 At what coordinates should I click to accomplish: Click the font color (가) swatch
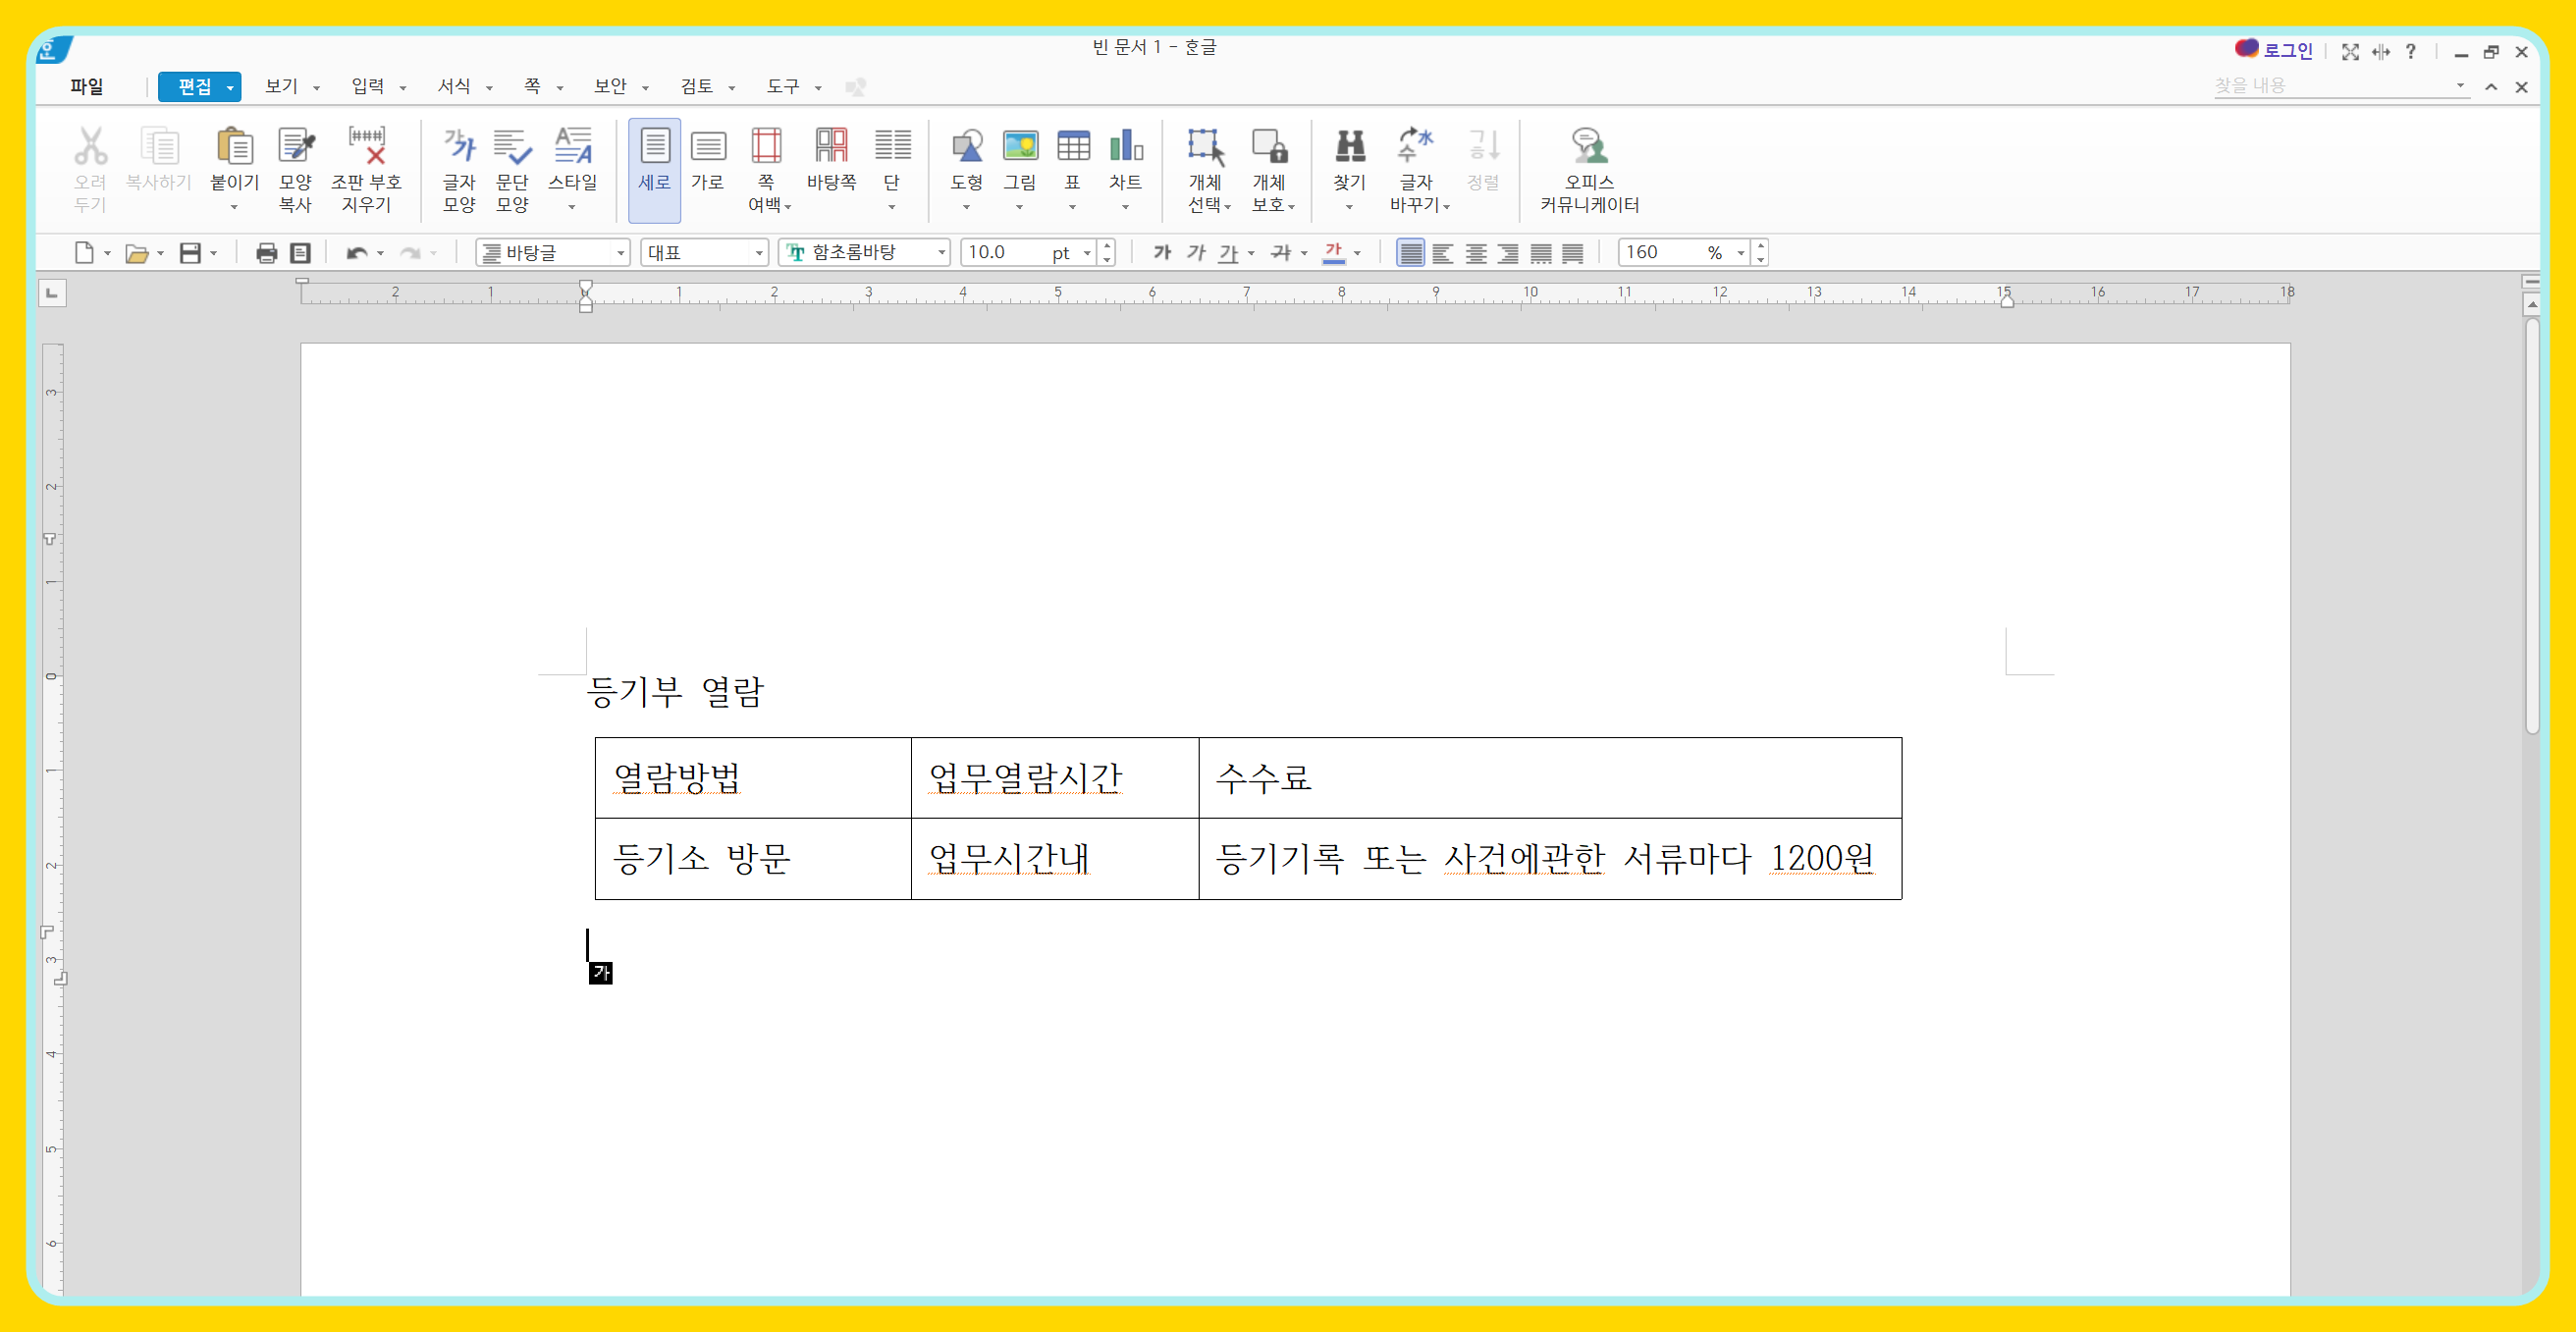pos(1333,253)
